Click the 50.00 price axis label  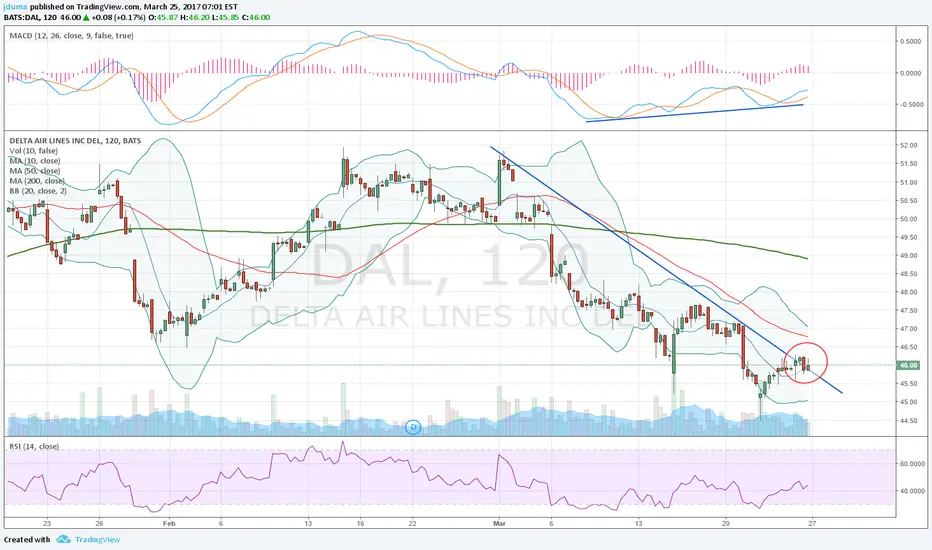coord(908,219)
